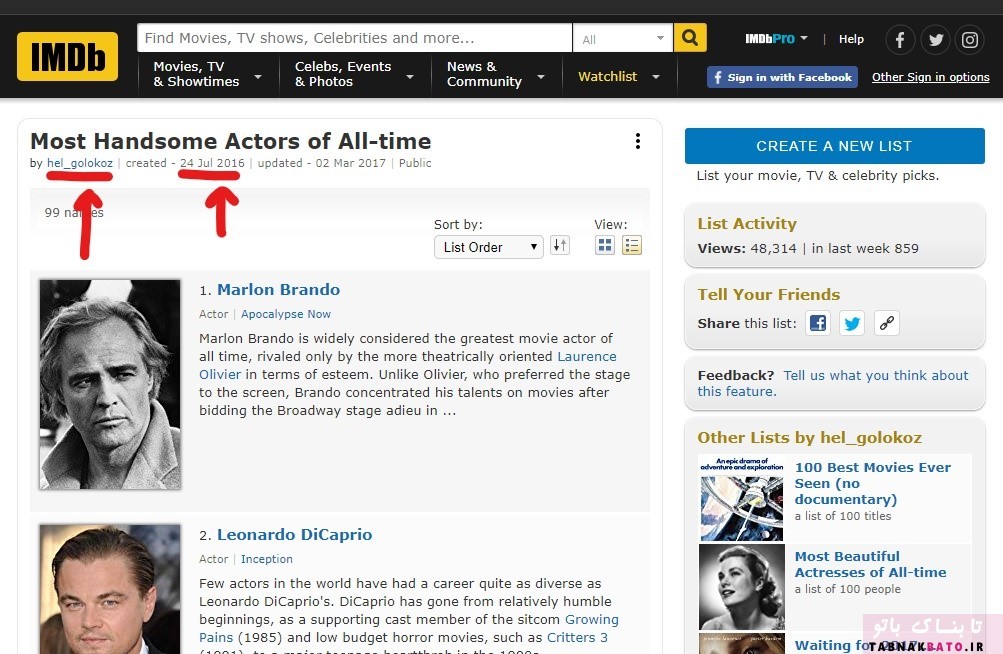The width and height of the screenshot is (1003, 654).
Task: Expand the Celebs, Events & Photos menu
Action: point(355,74)
